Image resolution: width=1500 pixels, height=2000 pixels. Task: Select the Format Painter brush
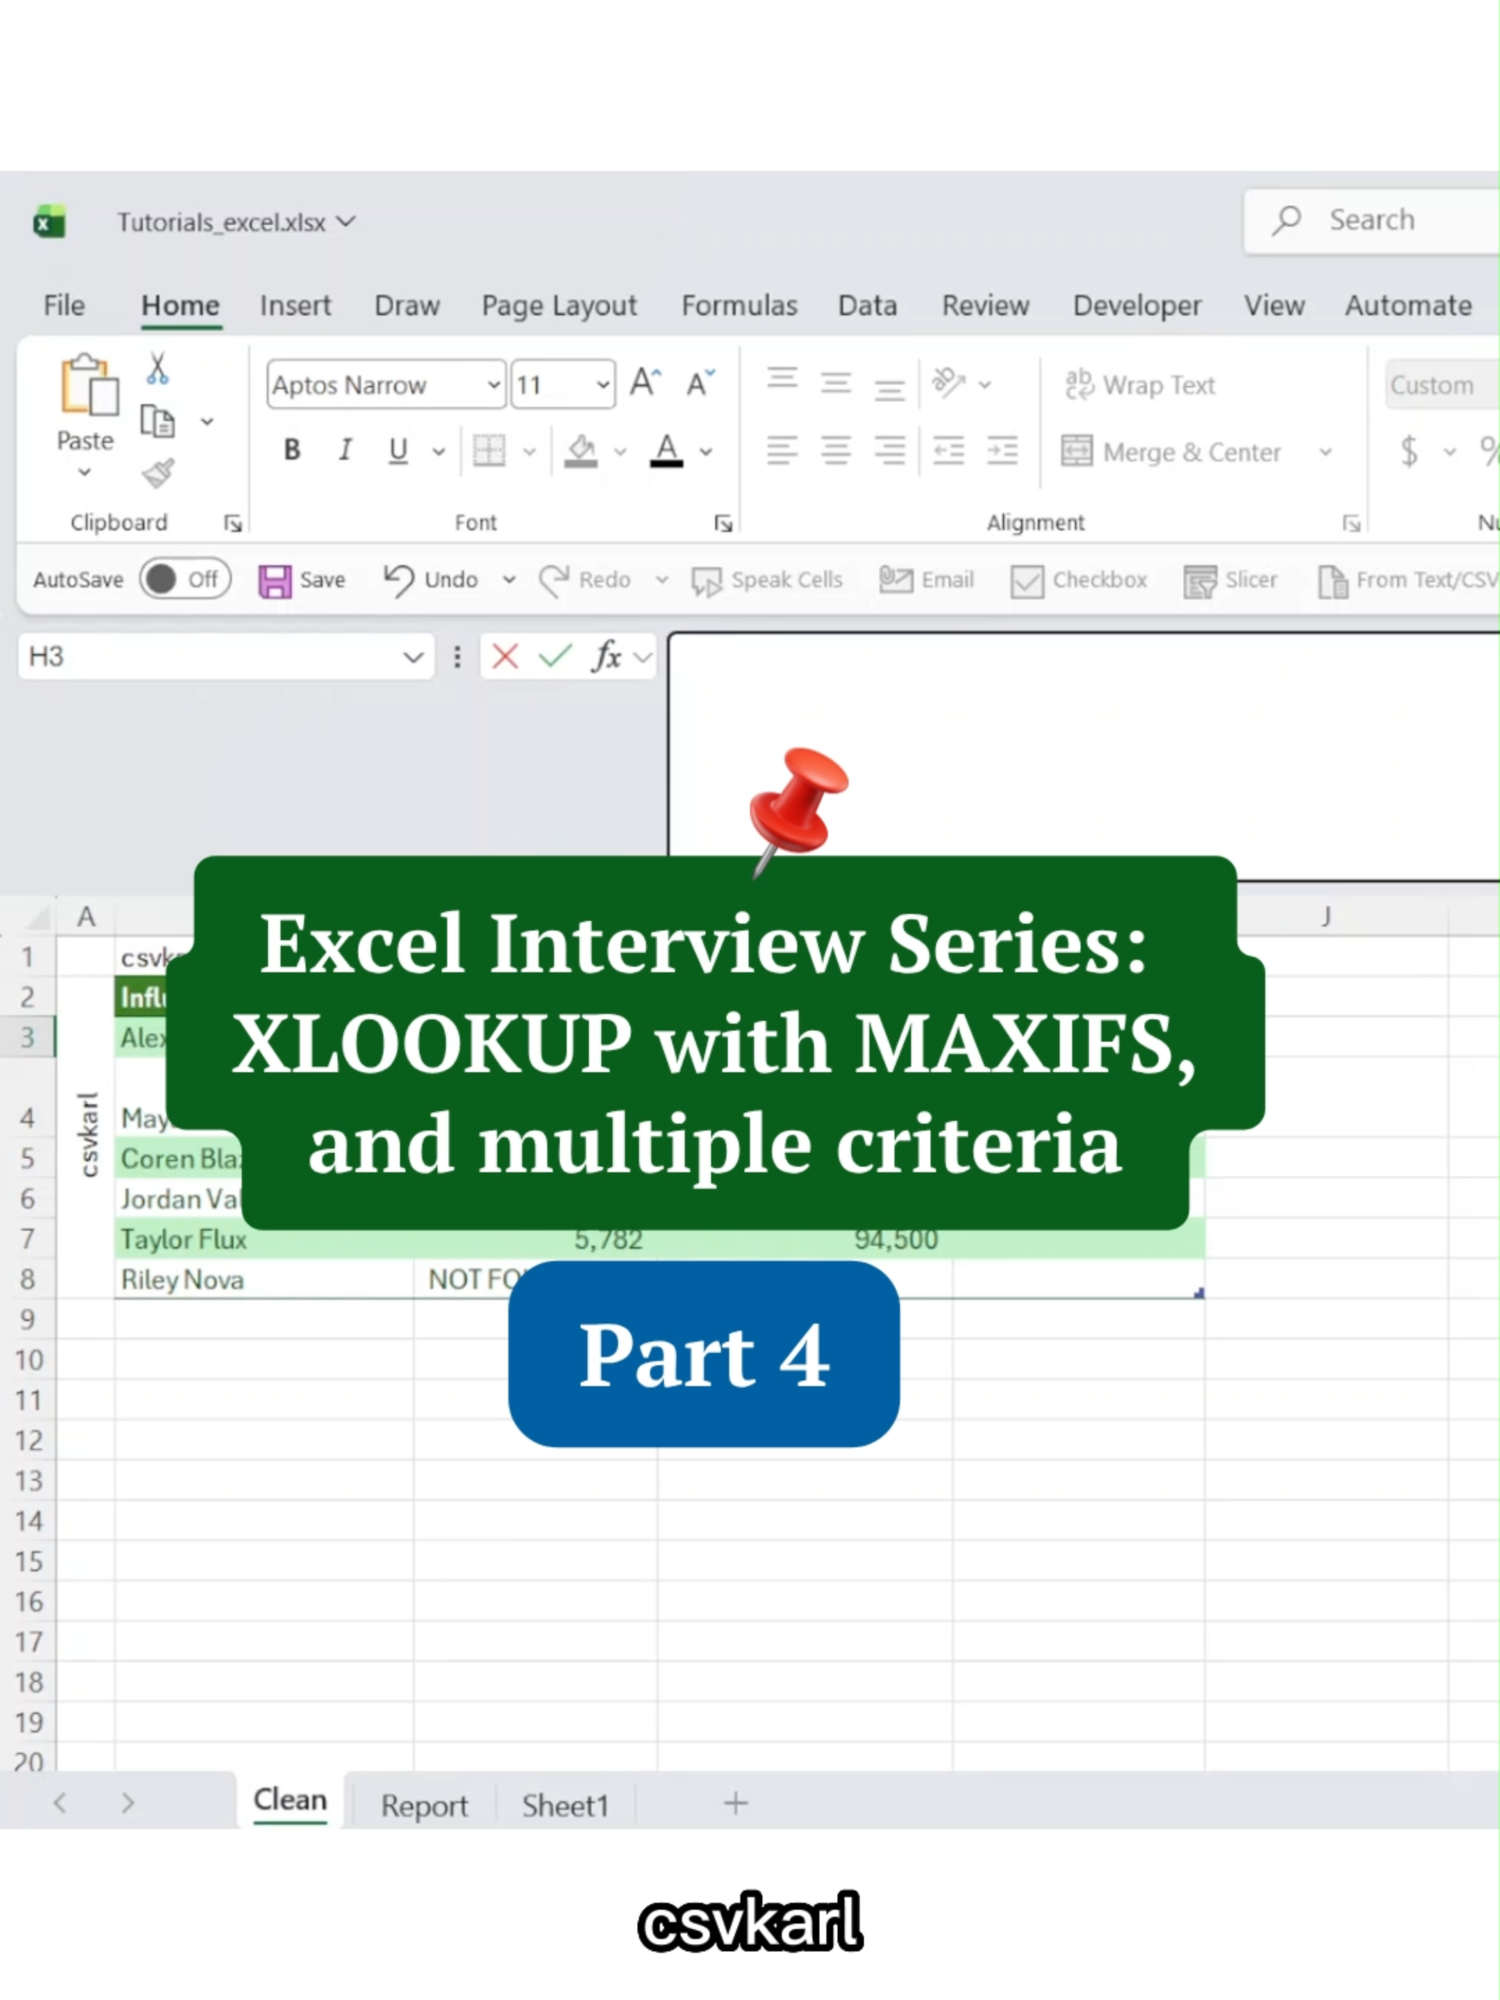(x=158, y=473)
